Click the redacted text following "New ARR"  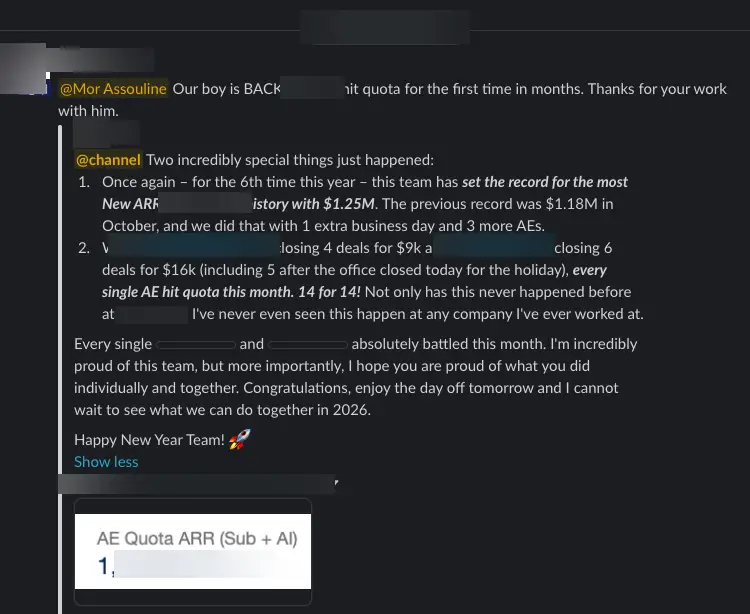pyautogui.click(x=205, y=203)
